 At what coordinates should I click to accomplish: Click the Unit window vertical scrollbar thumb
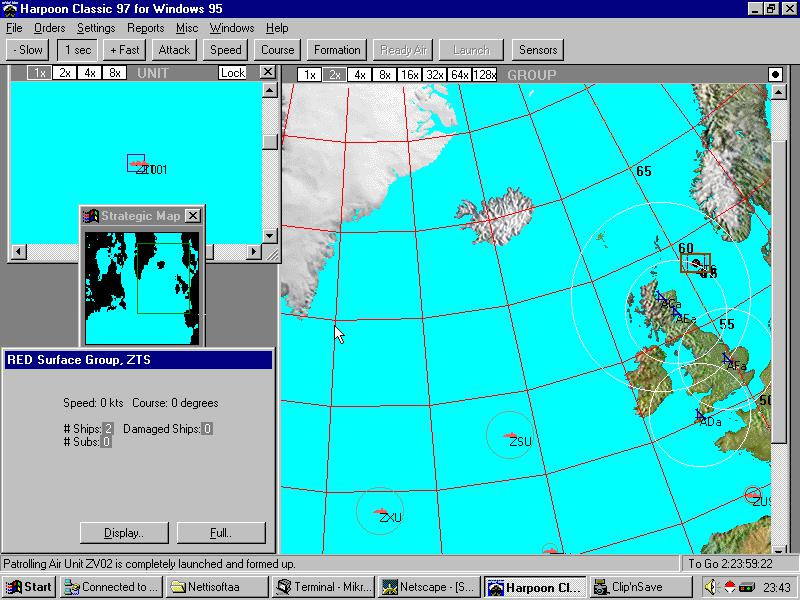coord(269,141)
